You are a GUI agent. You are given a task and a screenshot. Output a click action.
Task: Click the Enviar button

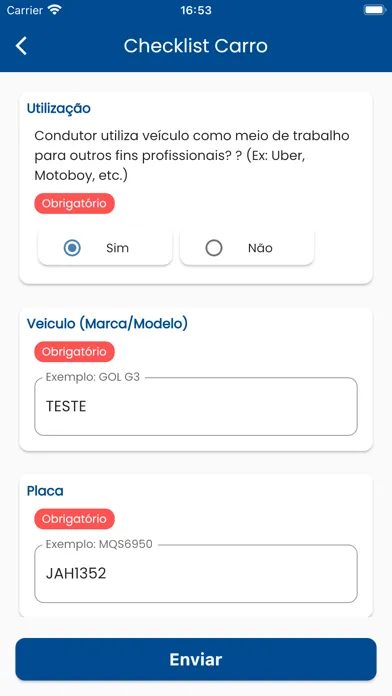(196, 659)
